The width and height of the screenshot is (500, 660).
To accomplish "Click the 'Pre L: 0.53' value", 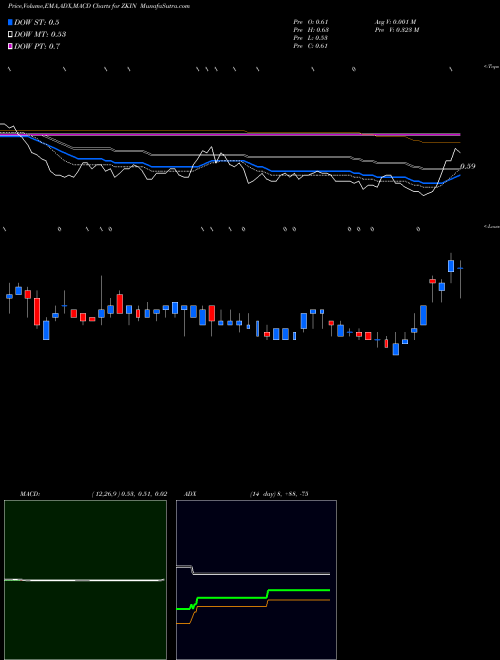I will [x=311, y=38].
